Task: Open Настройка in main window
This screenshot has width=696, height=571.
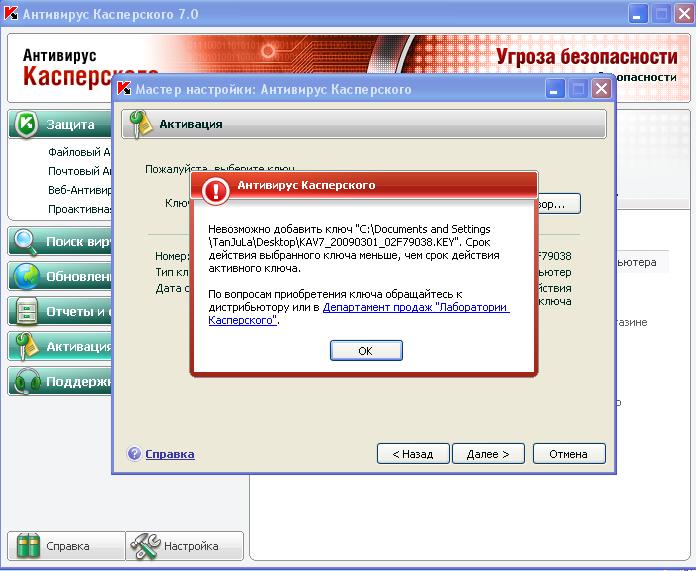Action: tap(185, 546)
